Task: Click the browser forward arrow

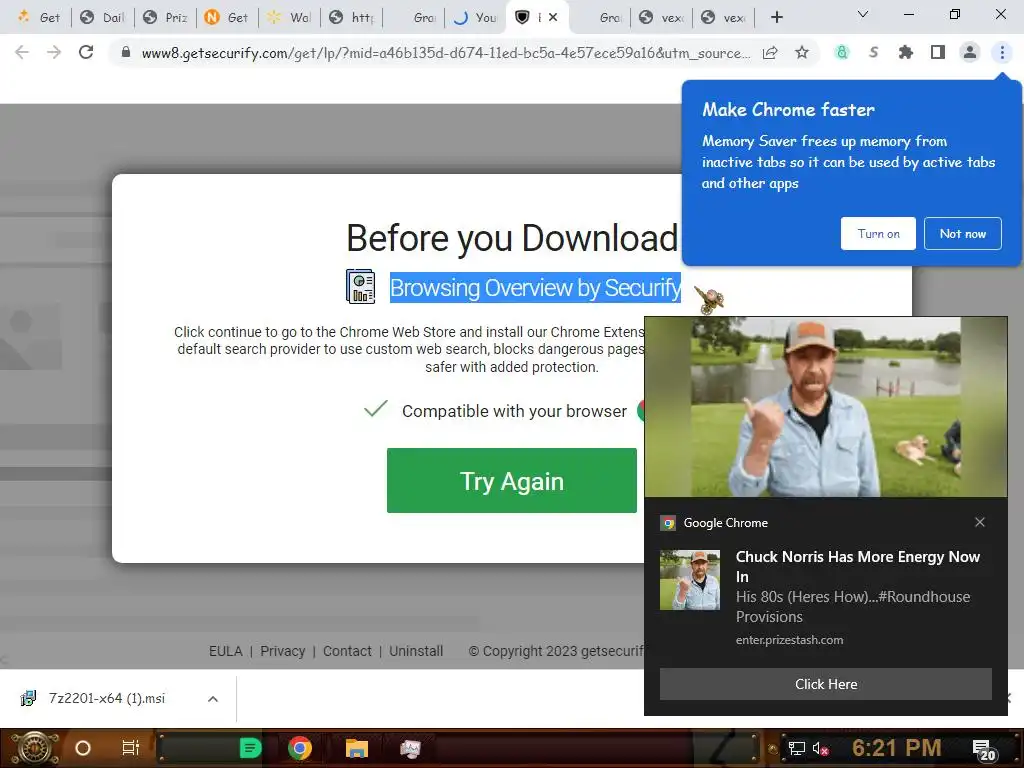Action: [x=54, y=52]
